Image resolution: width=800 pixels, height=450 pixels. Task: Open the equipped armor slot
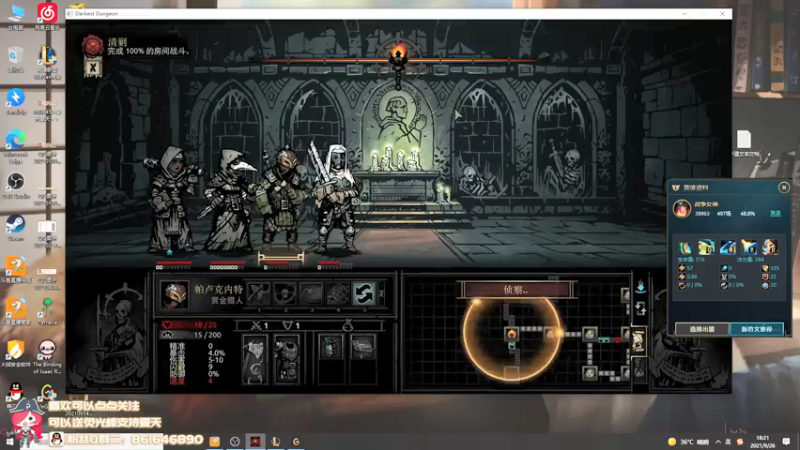tap(286, 359)
